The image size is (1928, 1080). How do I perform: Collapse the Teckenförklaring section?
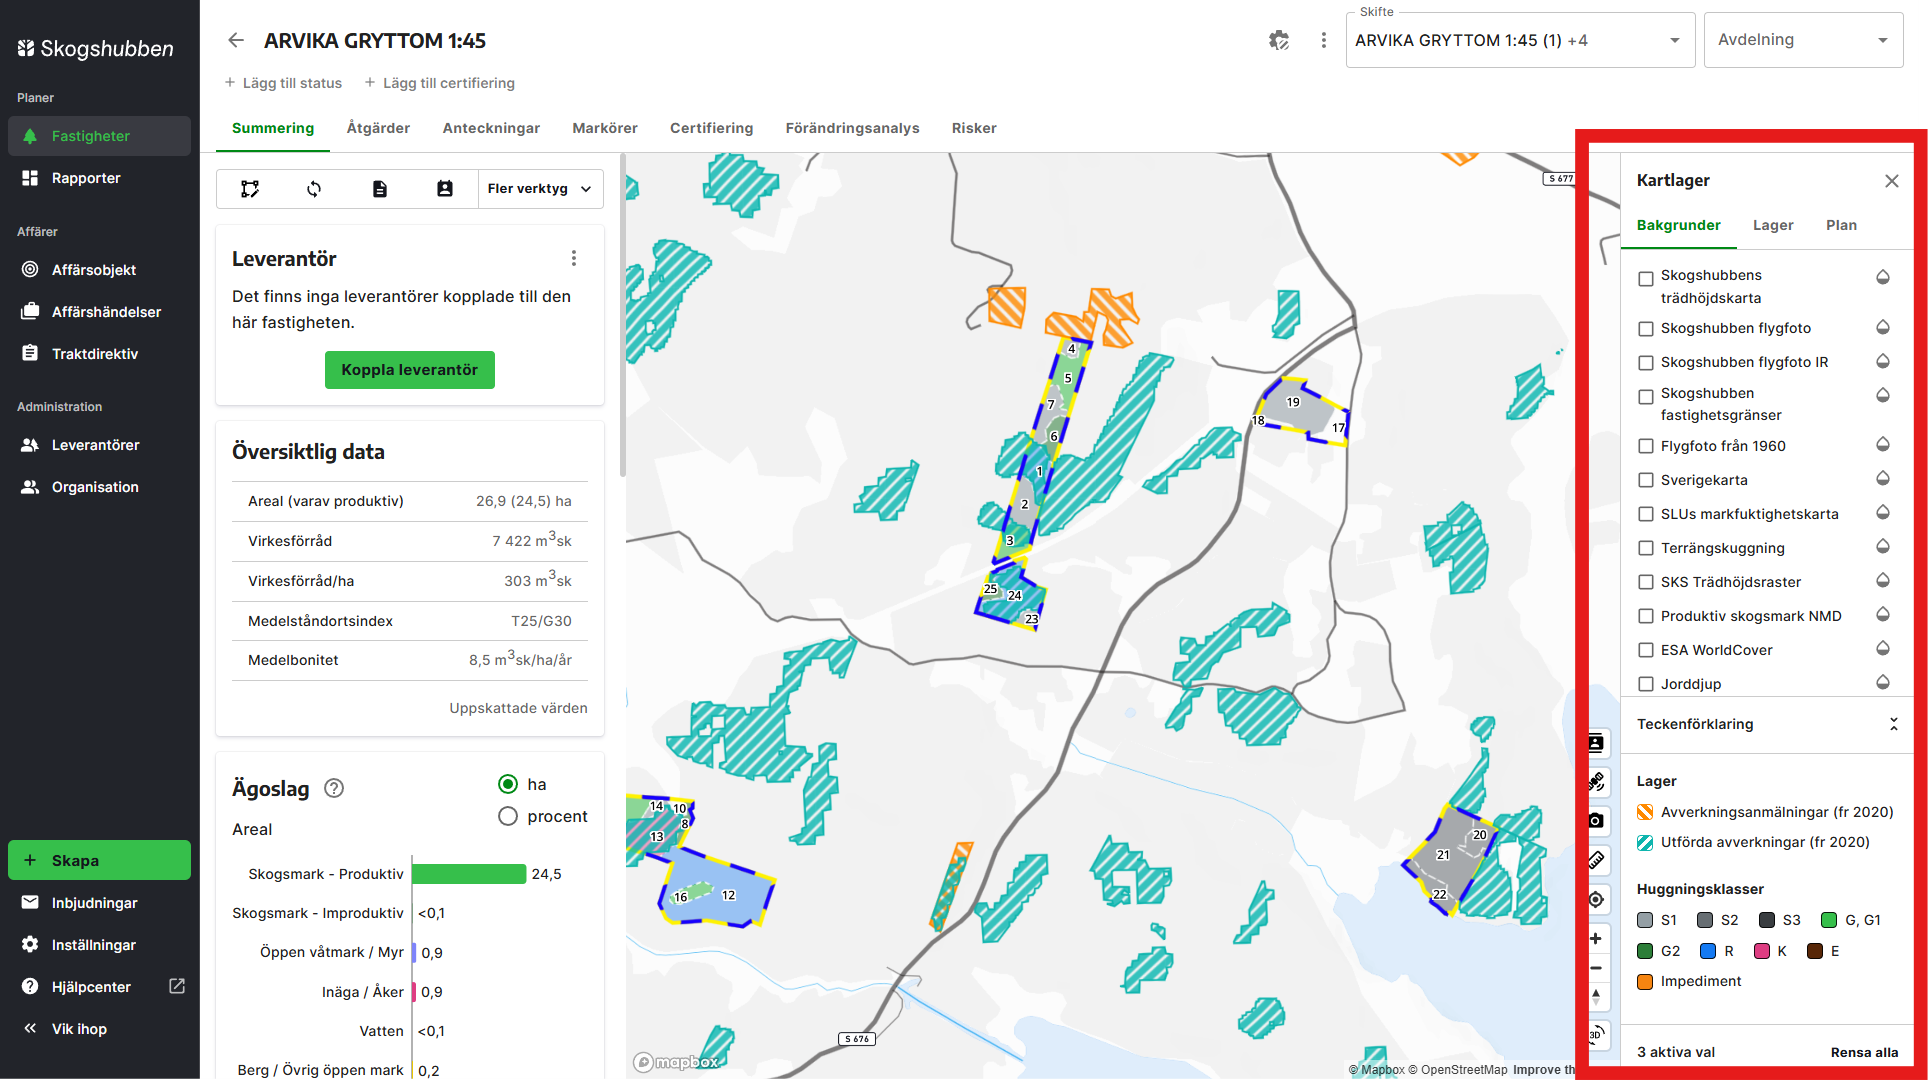[x=1893, y=724]
